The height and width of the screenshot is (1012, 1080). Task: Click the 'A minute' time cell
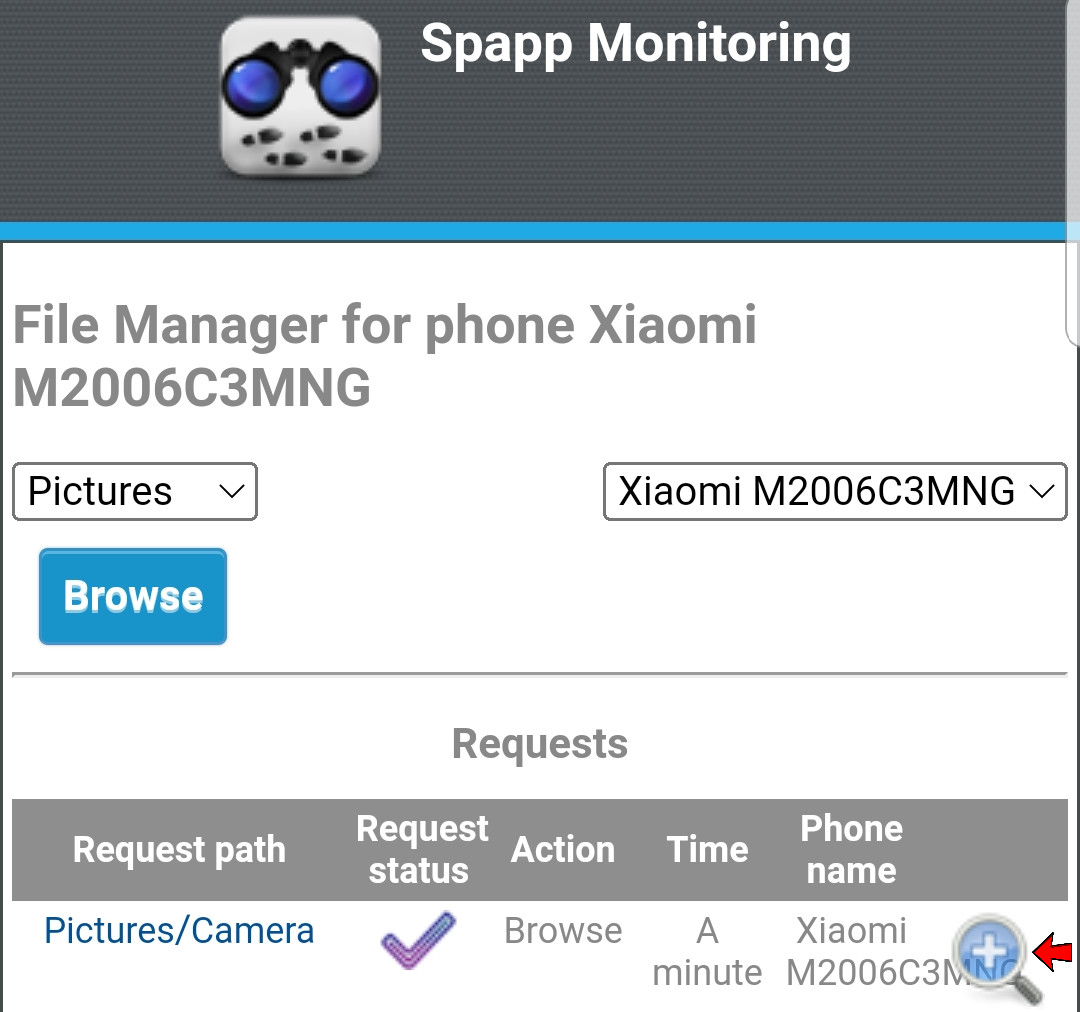tap(707, 951)
